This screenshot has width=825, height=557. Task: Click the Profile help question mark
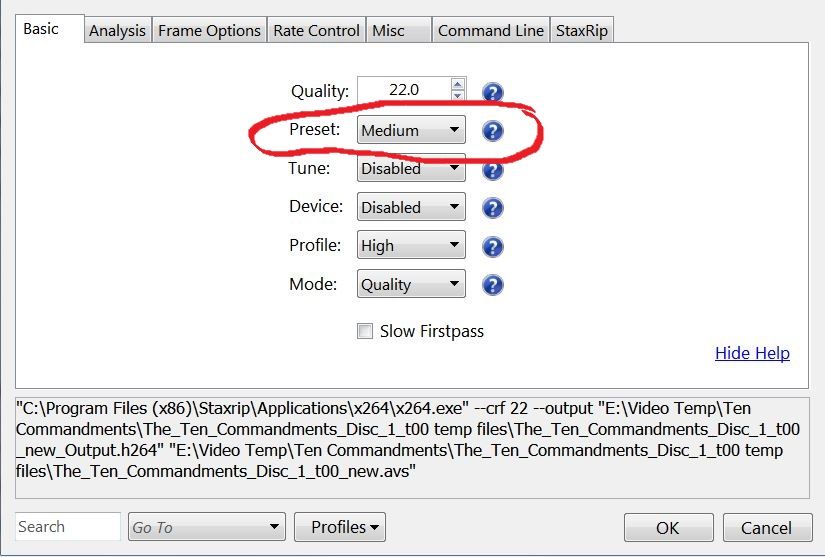tap(492, 246)
